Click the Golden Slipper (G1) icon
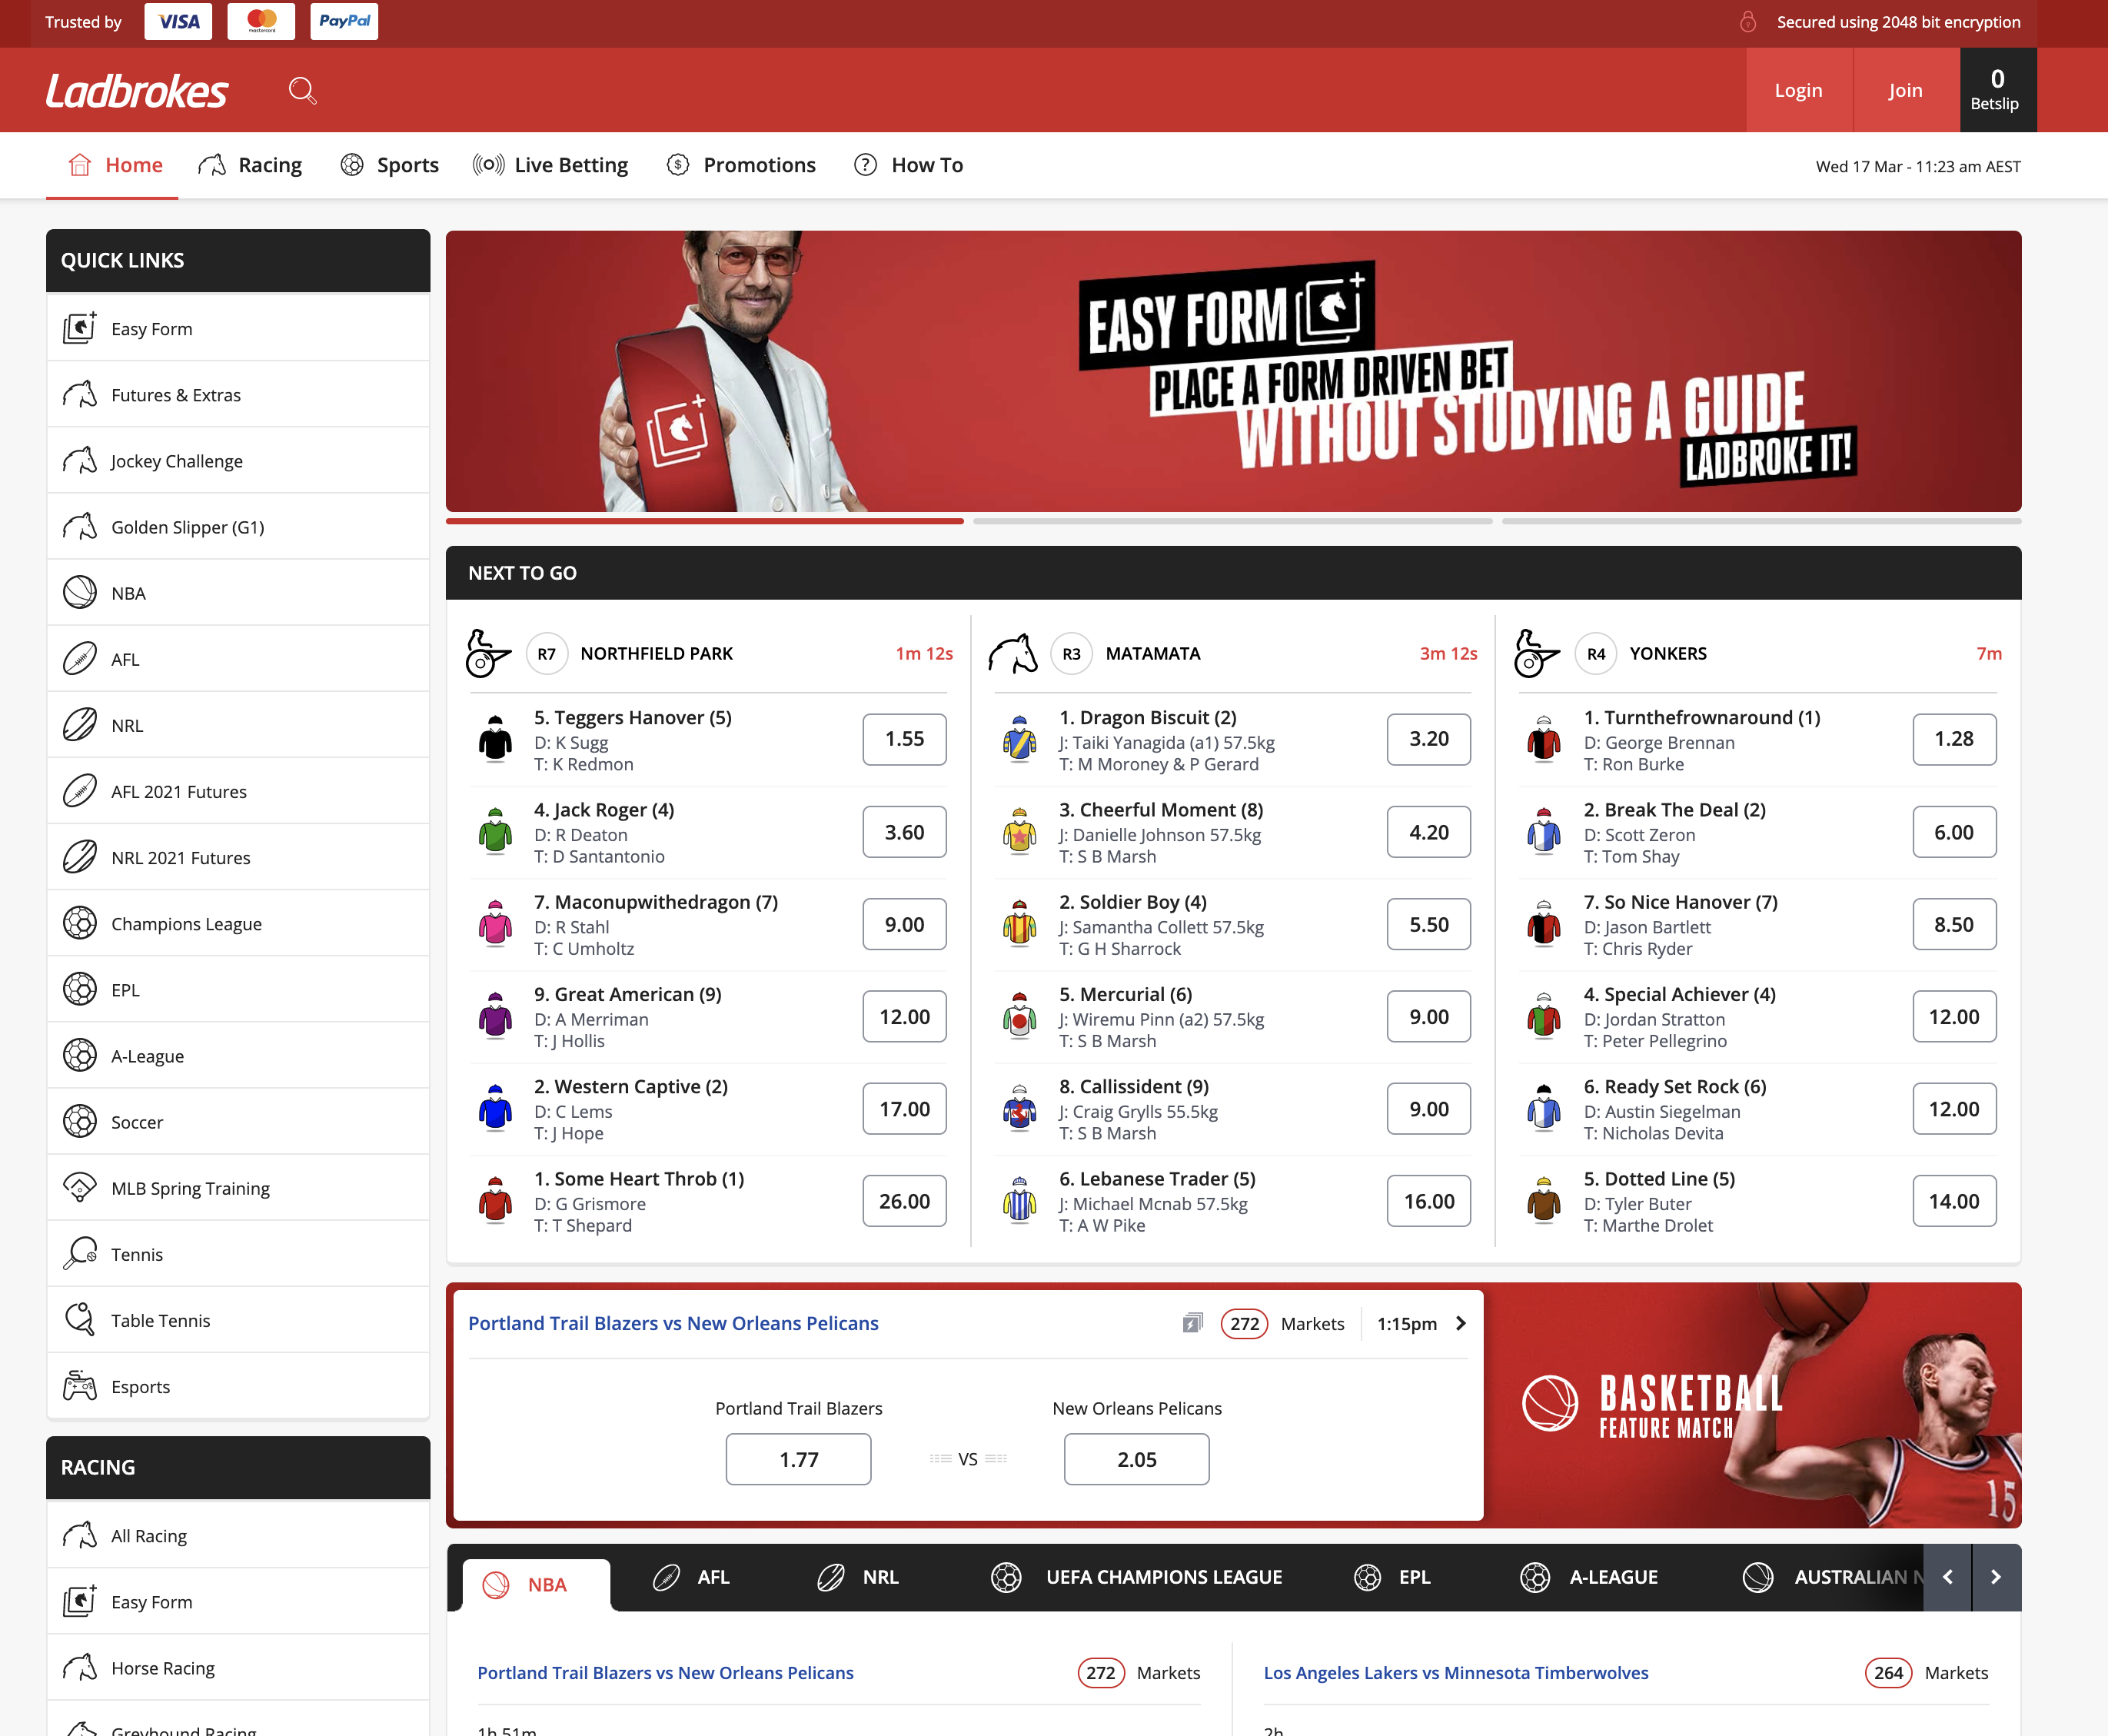The image size is (2108, 1736). (x=80, y=526)
